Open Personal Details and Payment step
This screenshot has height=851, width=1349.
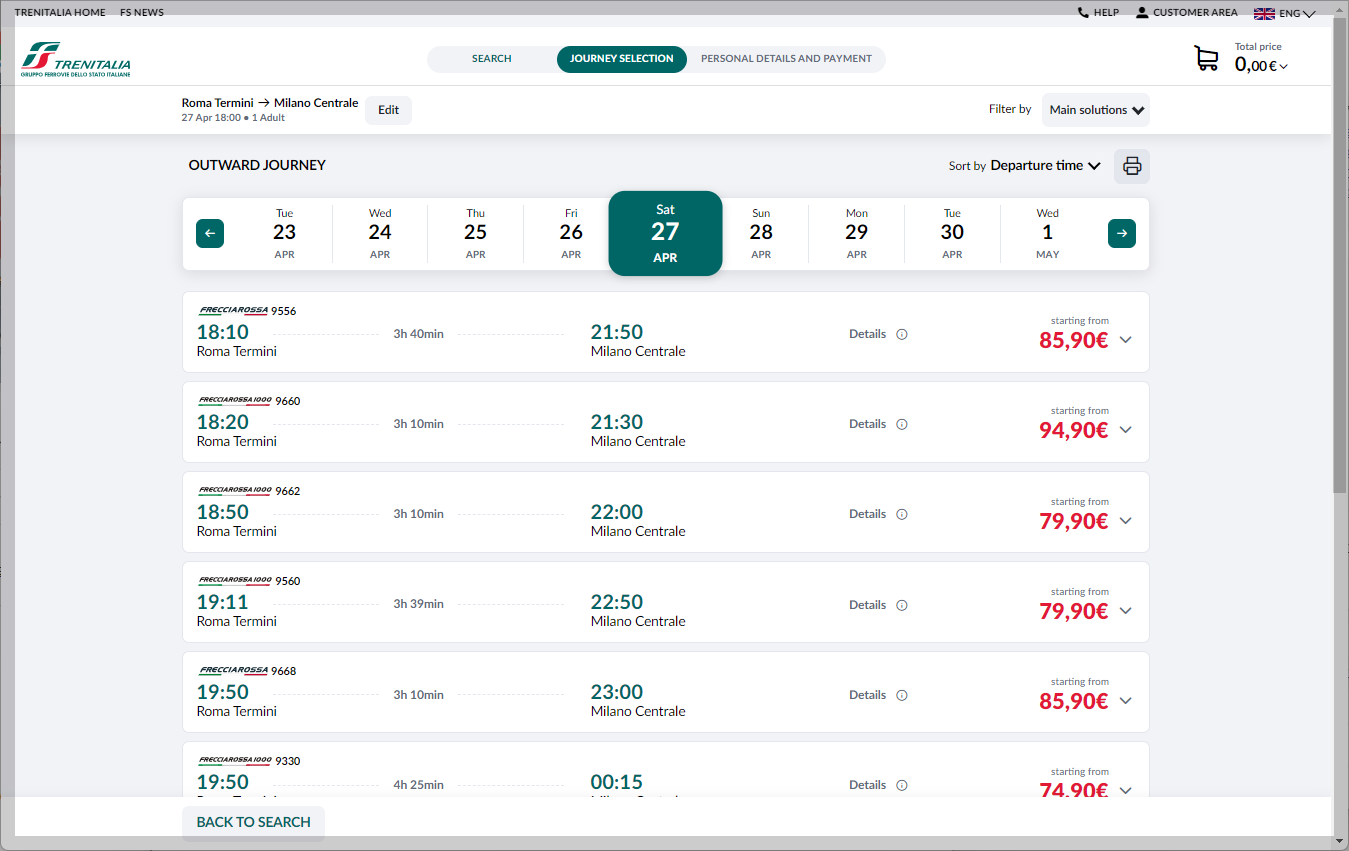click(786, 59)
